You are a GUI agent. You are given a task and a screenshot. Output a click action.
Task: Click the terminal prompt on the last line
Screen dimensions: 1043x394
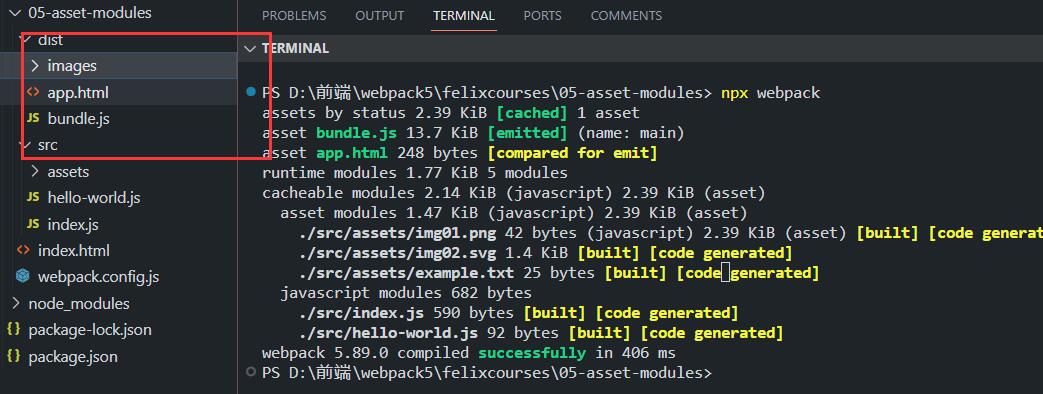[x=486, y=373]
